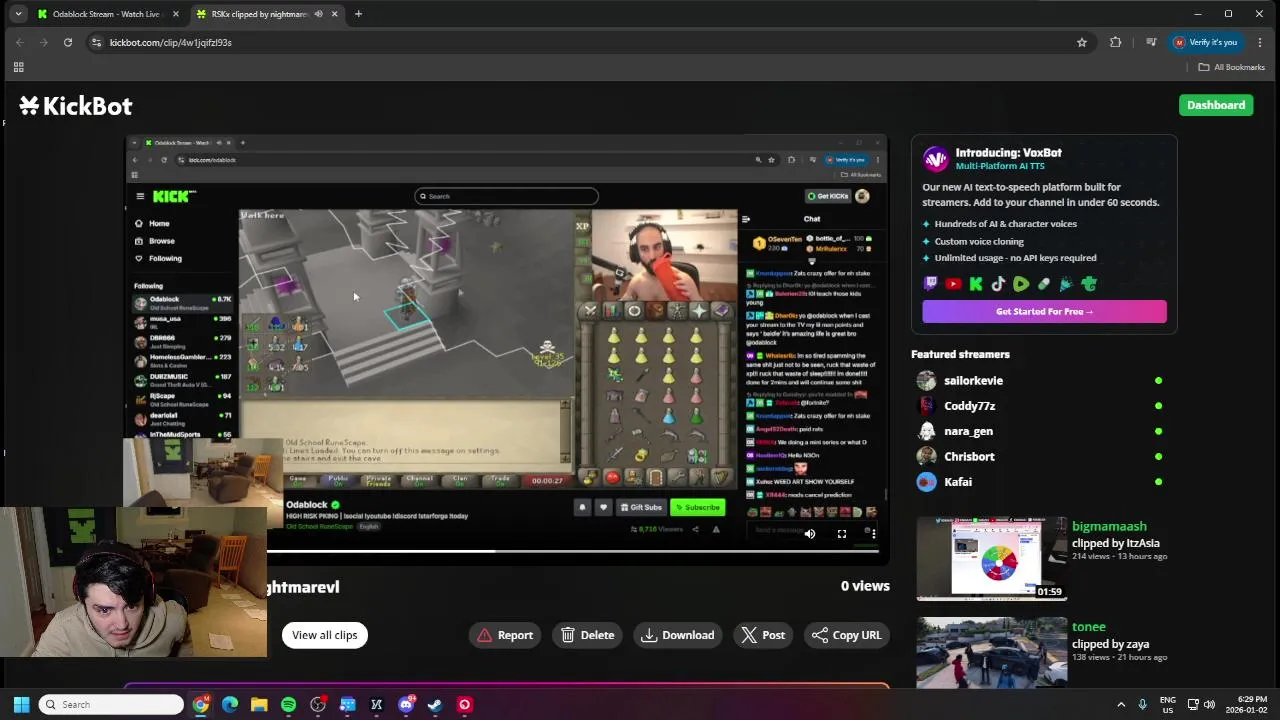Open the browser extensions menu

tap(1116, 42)
